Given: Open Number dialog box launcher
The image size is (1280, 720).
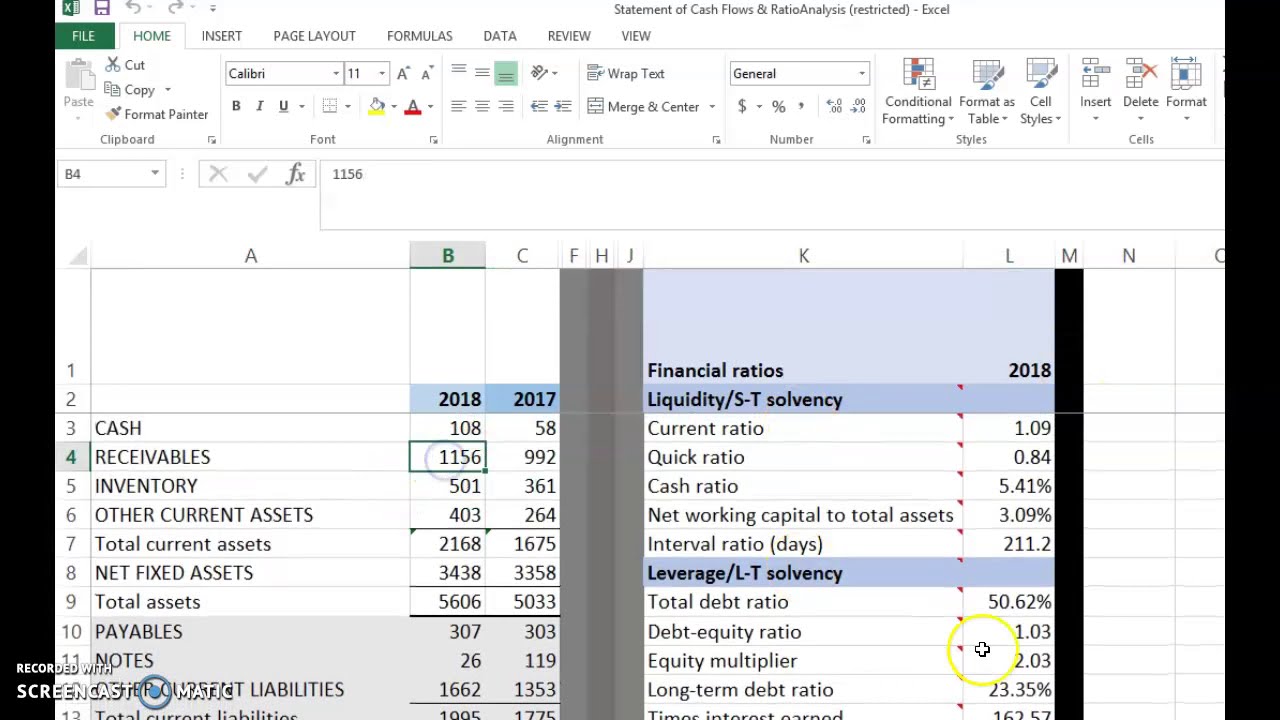Looking at the screenshot, I should [866, 140].
